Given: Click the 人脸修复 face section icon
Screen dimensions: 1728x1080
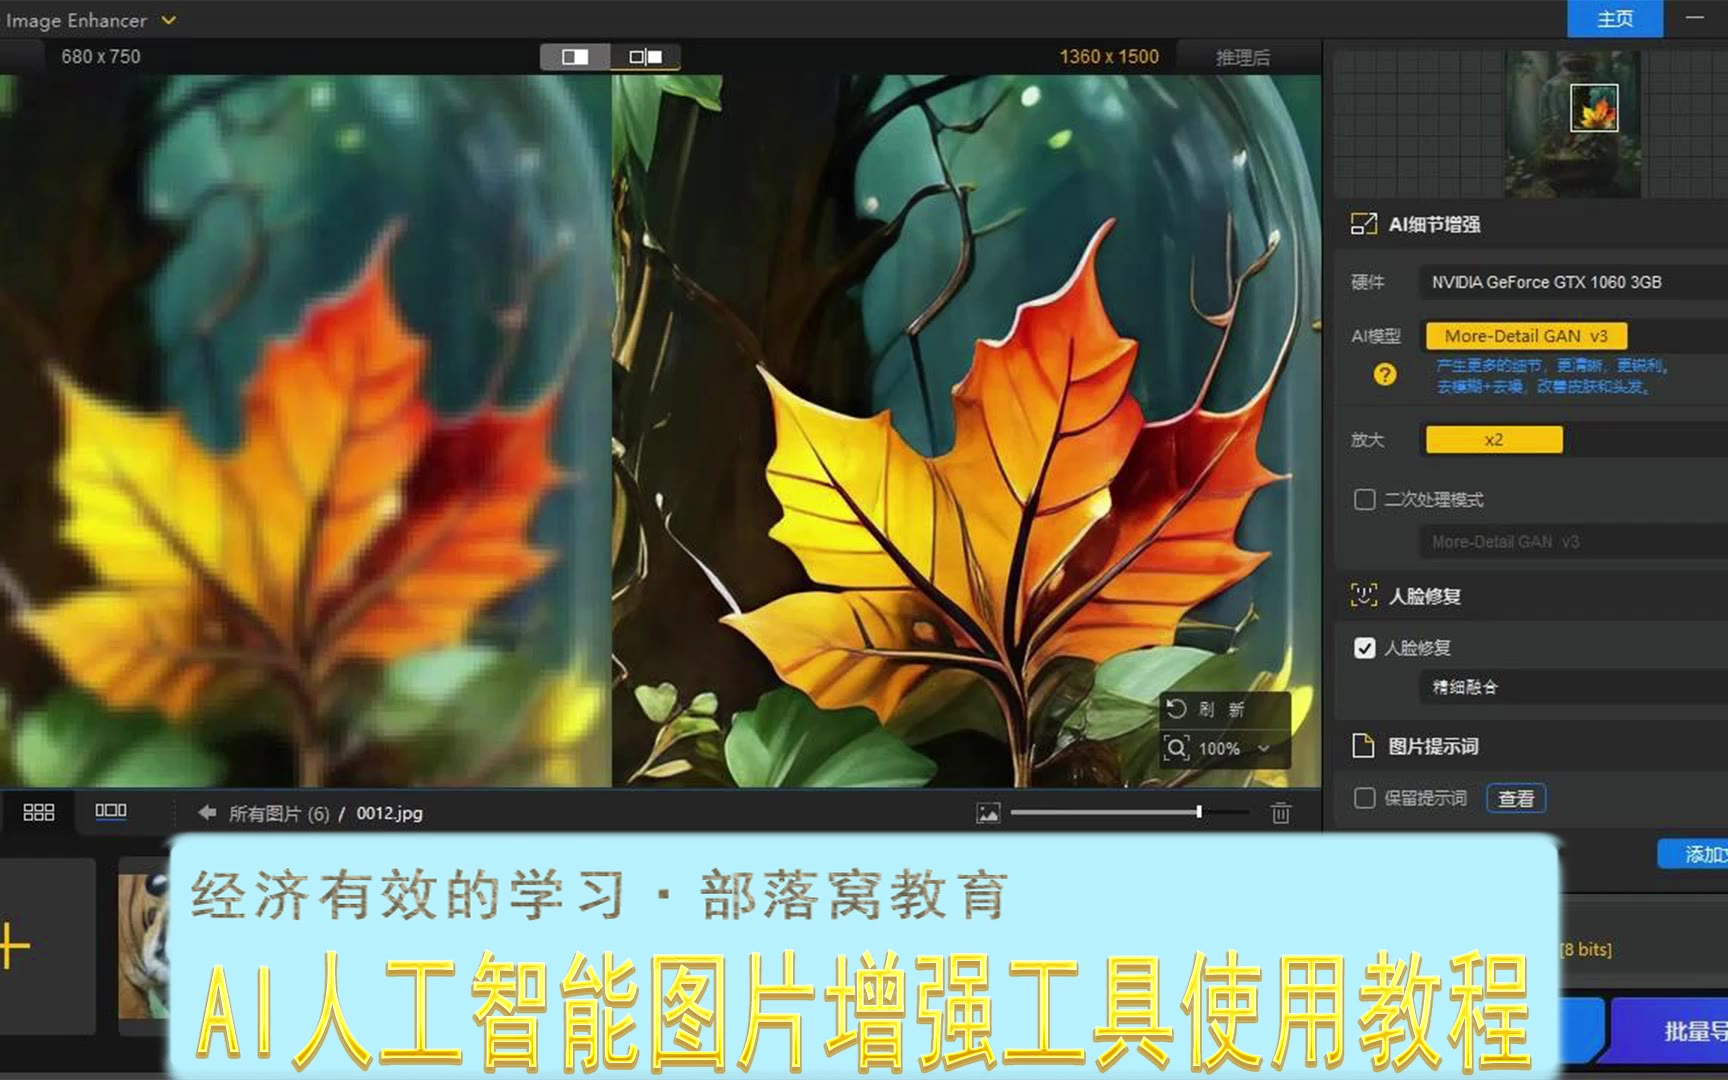Looking at the screenshot, I should click(x=1363, y=596).
